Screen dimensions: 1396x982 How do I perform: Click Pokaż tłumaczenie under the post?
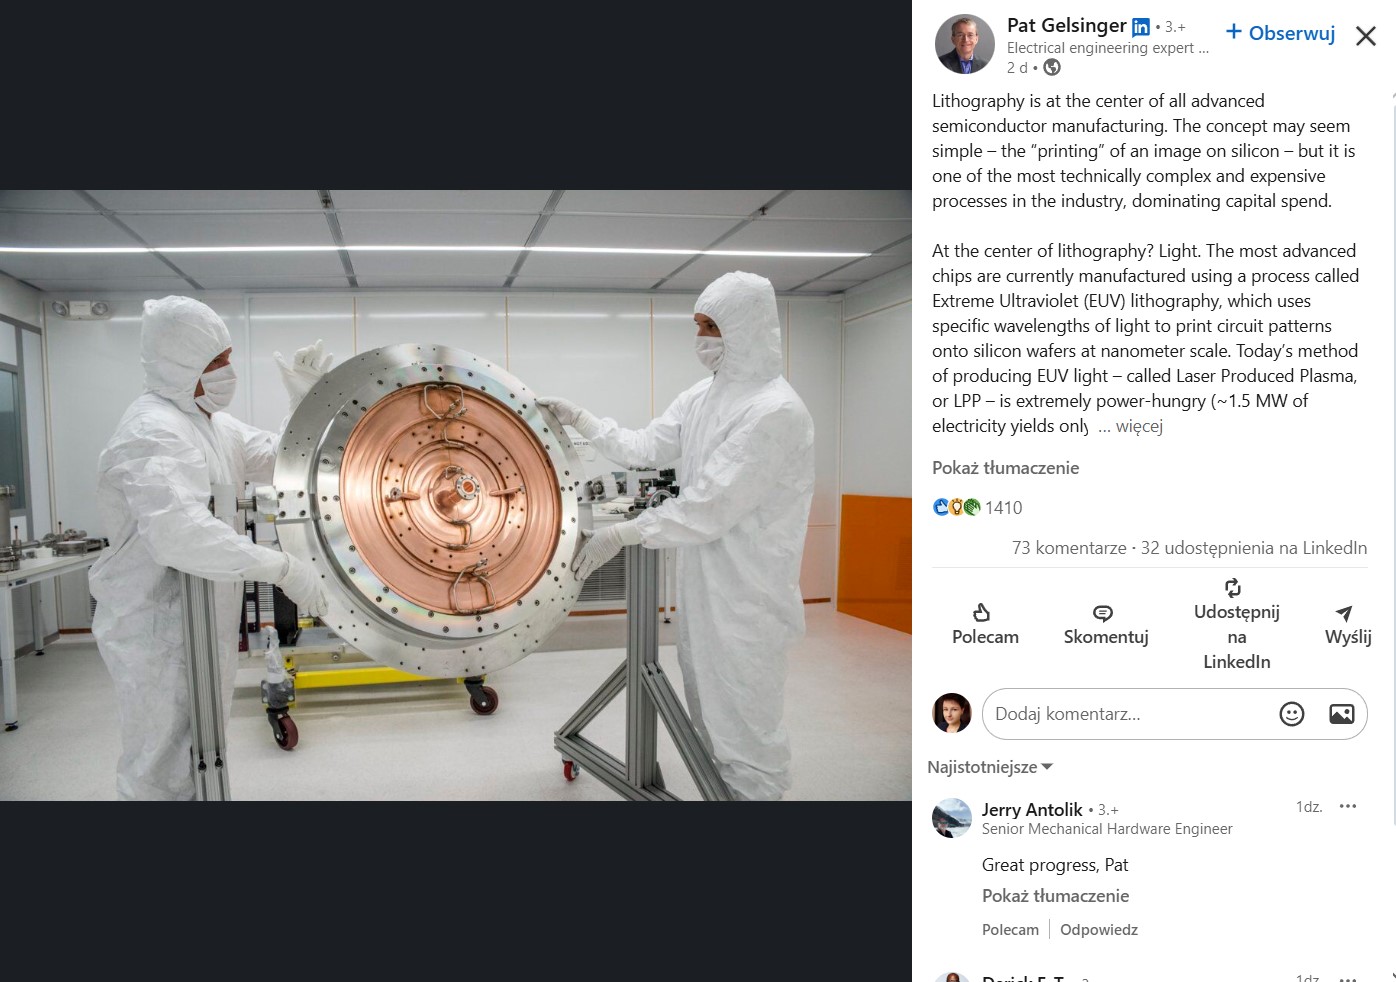(1005, 468)
